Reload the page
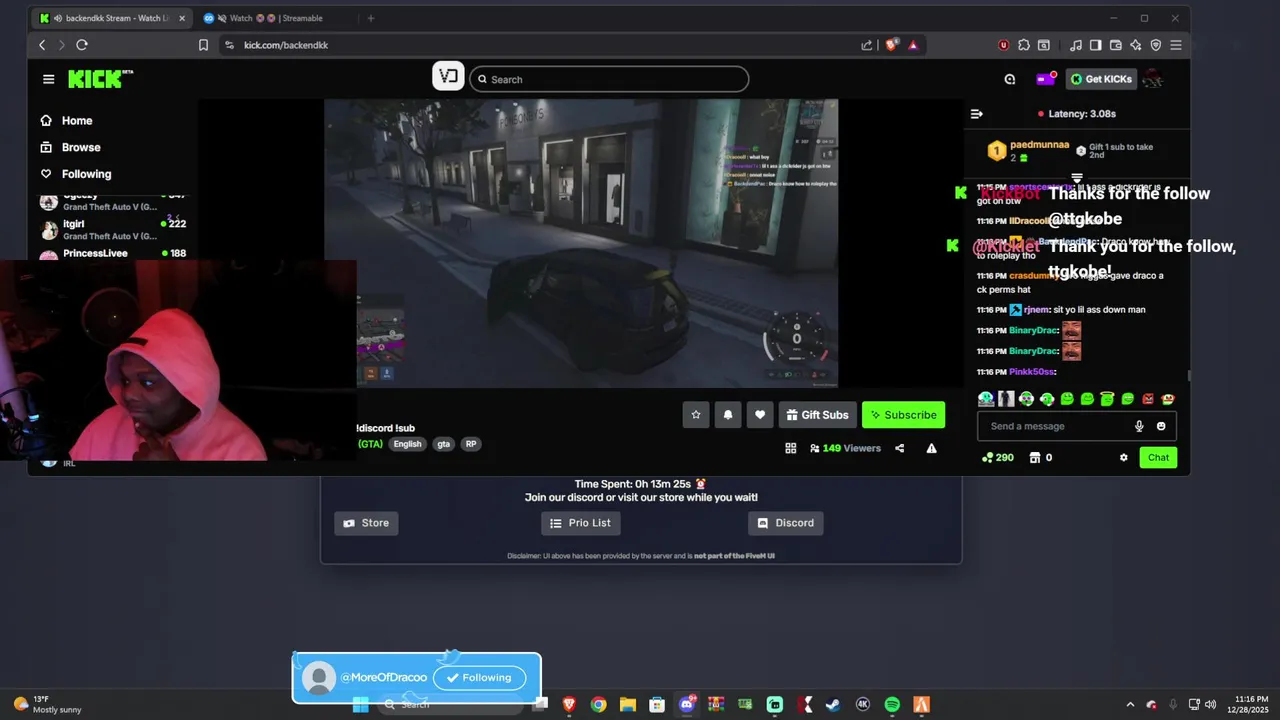Screen dimensions: 1280x720 coord(82,45)
